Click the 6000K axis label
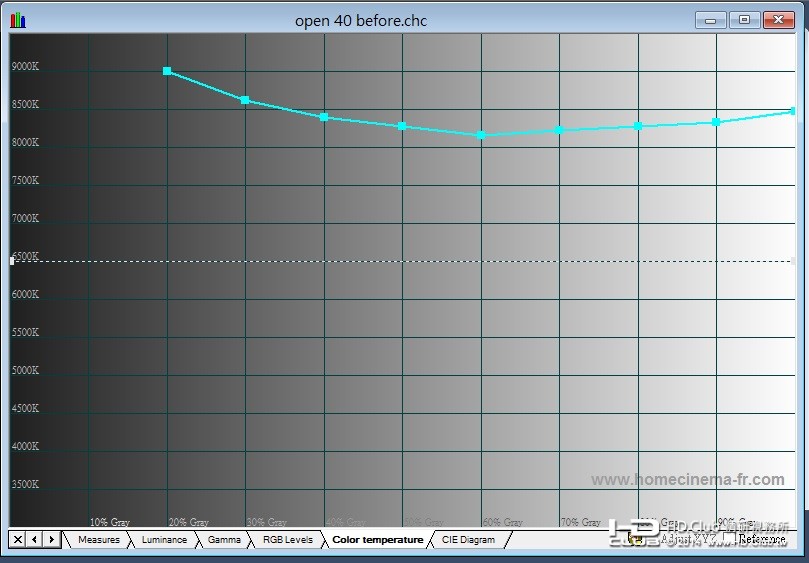809x563 pixels. pyautogui.click(x=25, y=294)
